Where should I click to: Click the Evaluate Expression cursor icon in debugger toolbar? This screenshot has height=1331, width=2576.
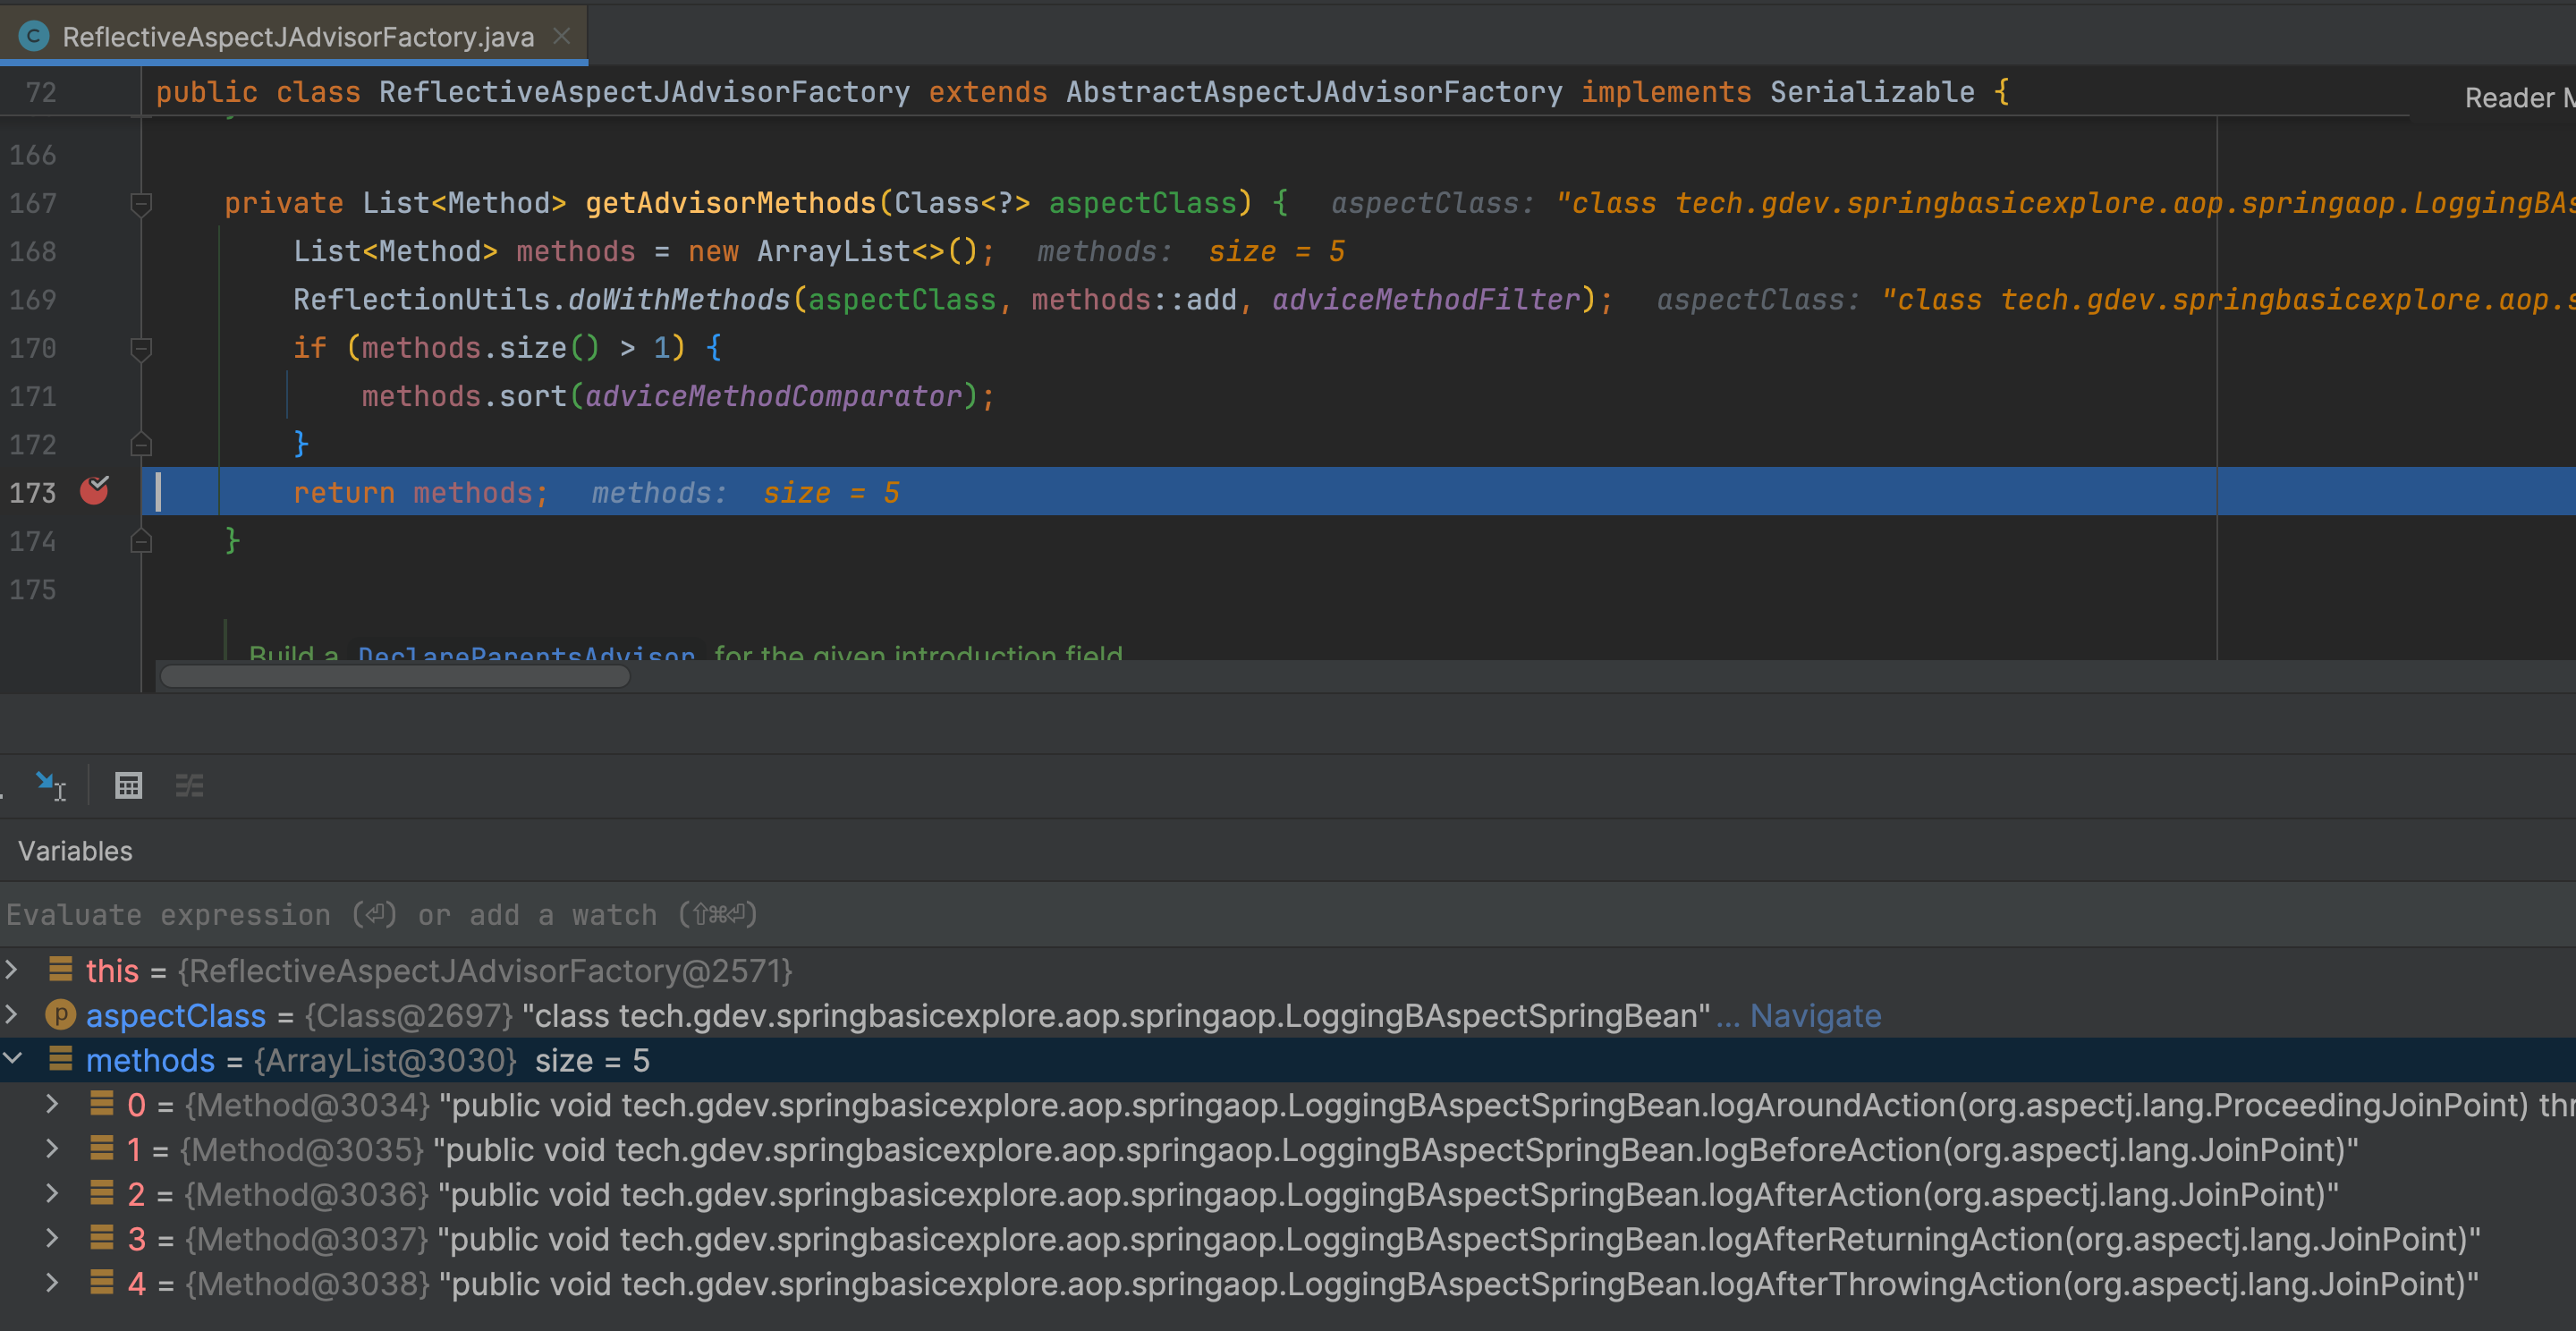click(50, 786)
